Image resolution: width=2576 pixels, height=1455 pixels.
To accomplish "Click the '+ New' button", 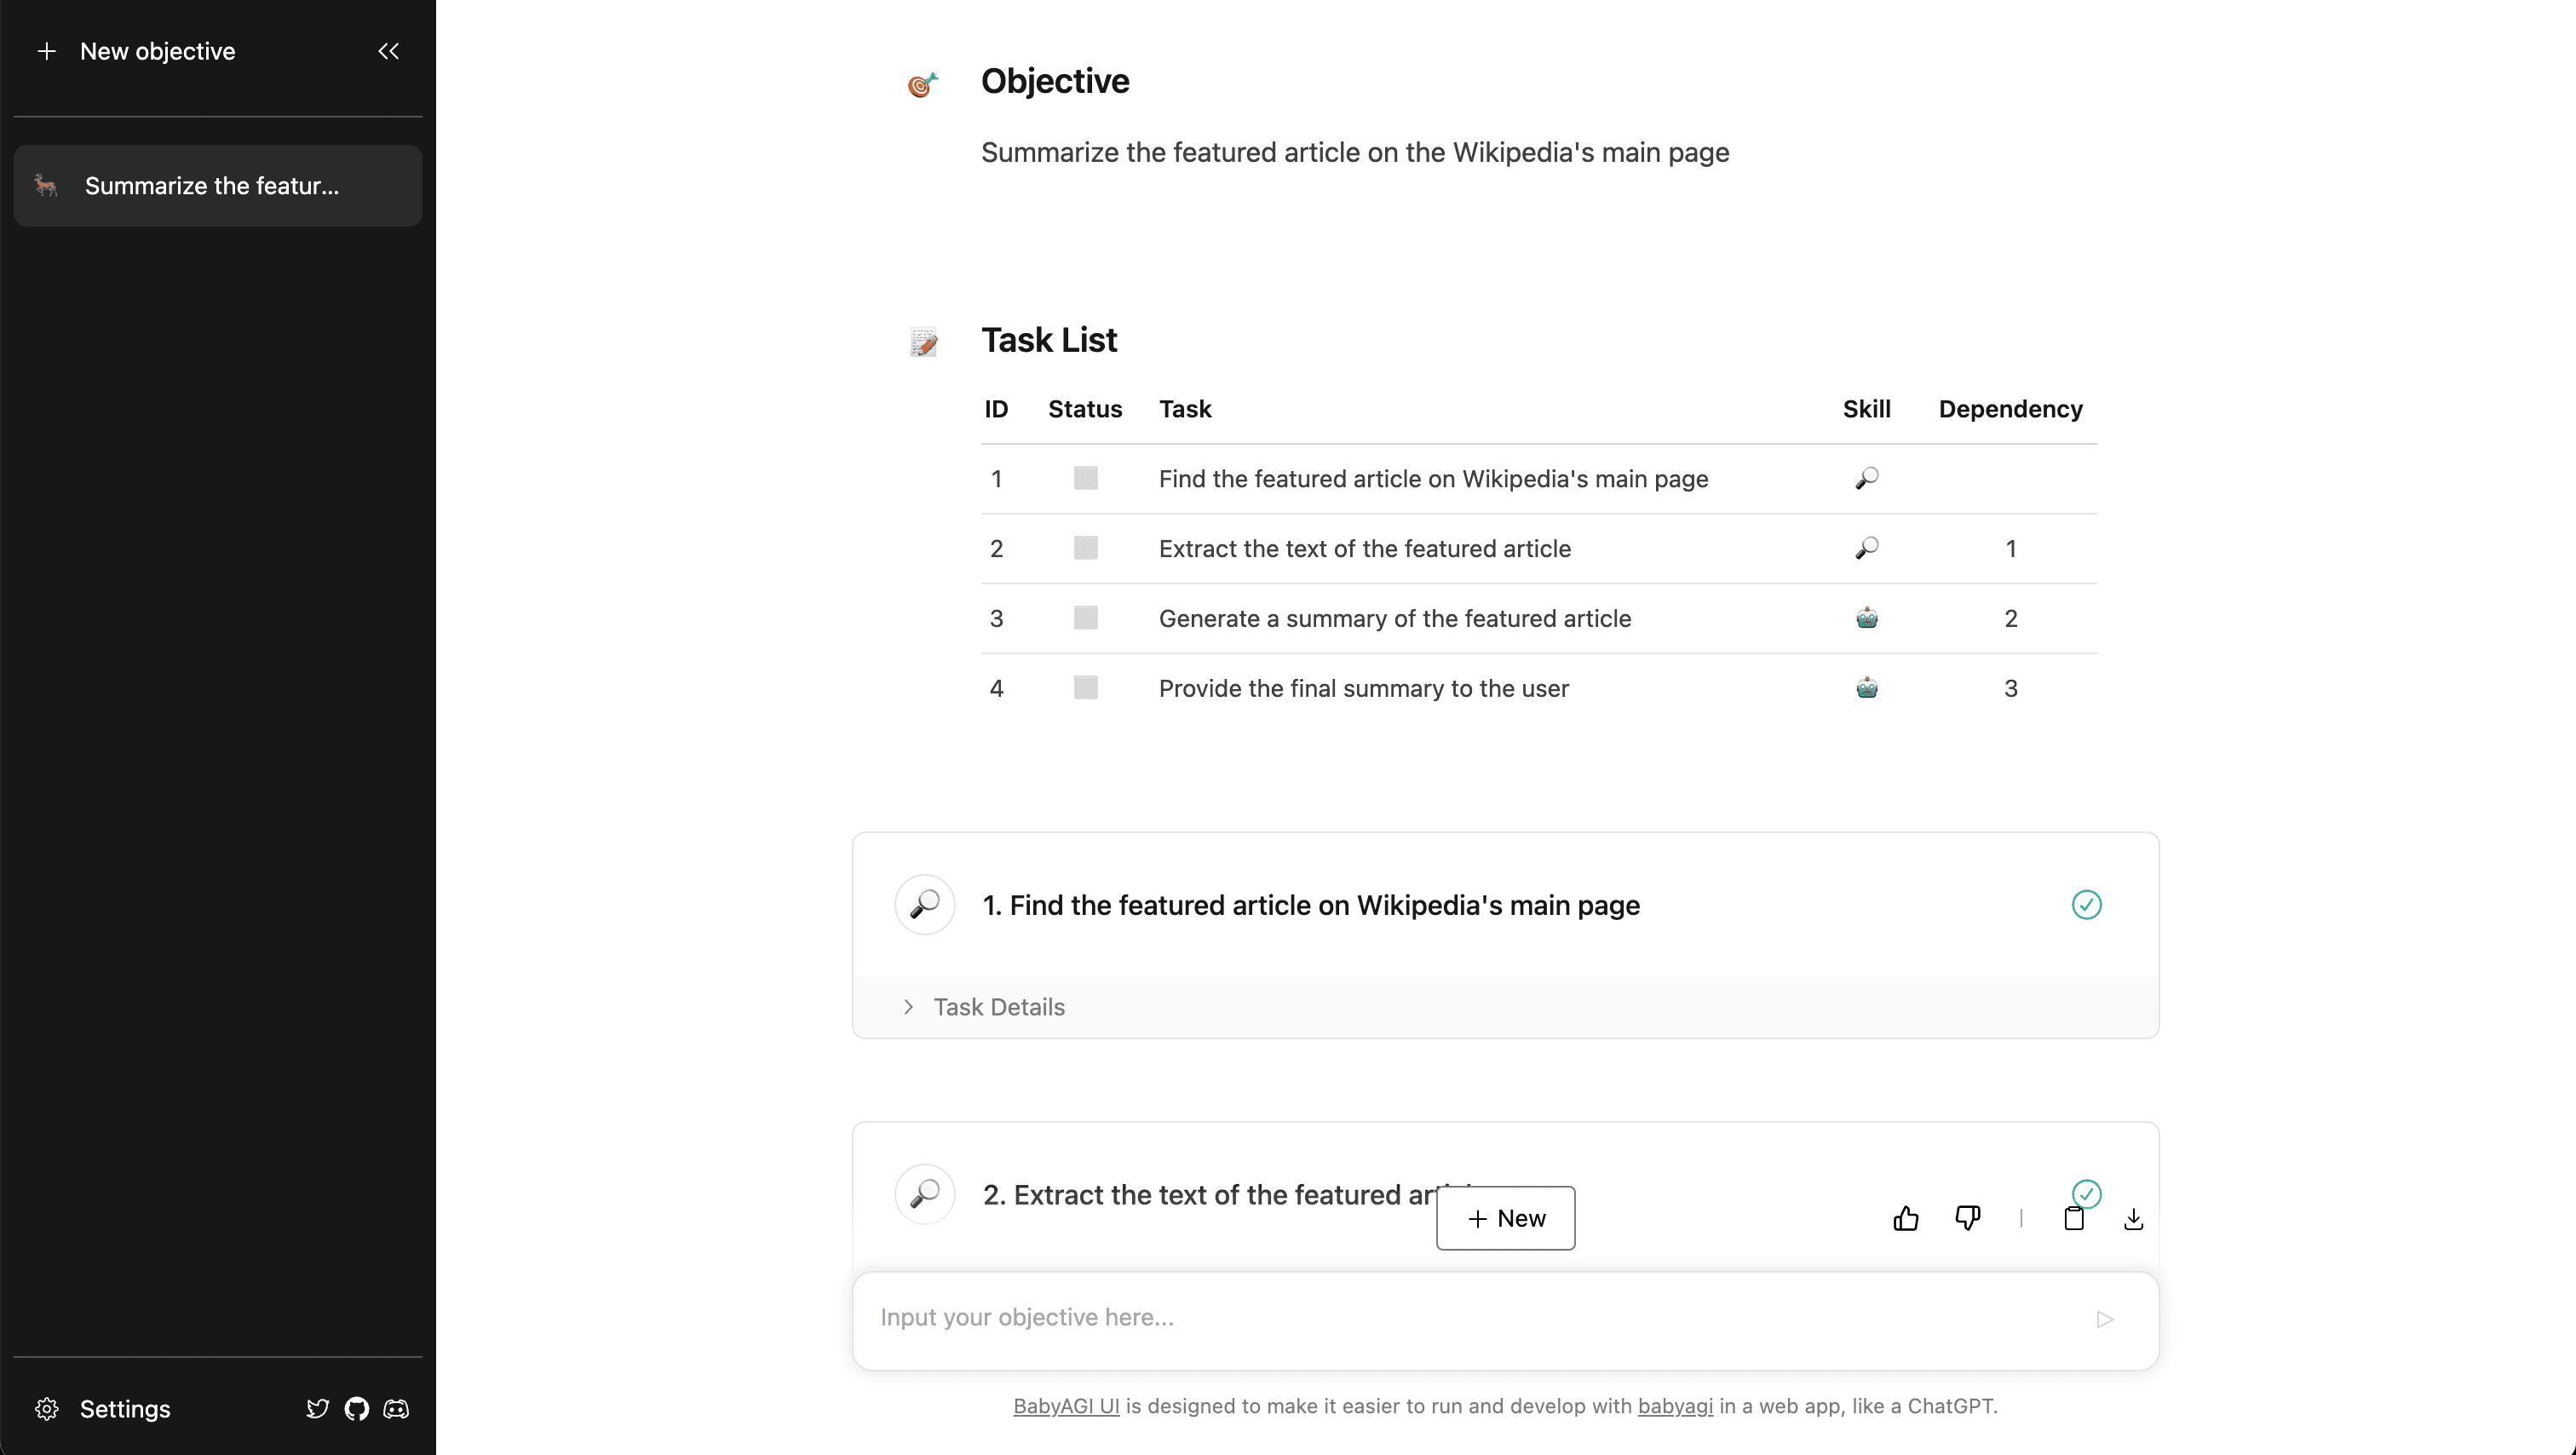I will click(x=1505, y=1218).
